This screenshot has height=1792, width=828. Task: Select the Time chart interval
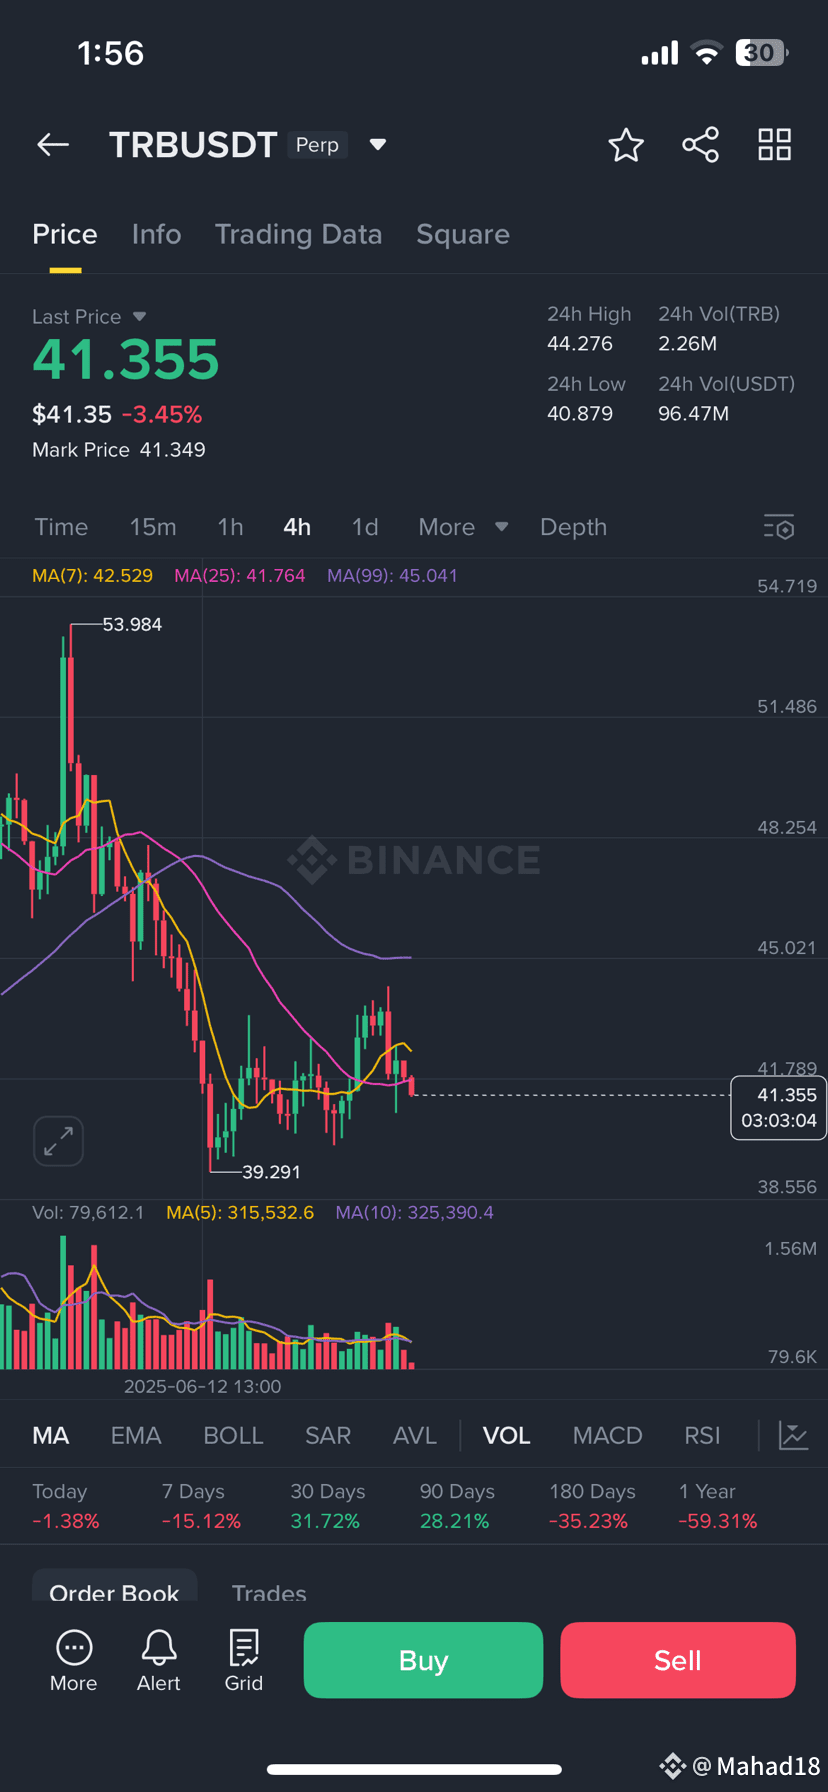coord(61,527)
